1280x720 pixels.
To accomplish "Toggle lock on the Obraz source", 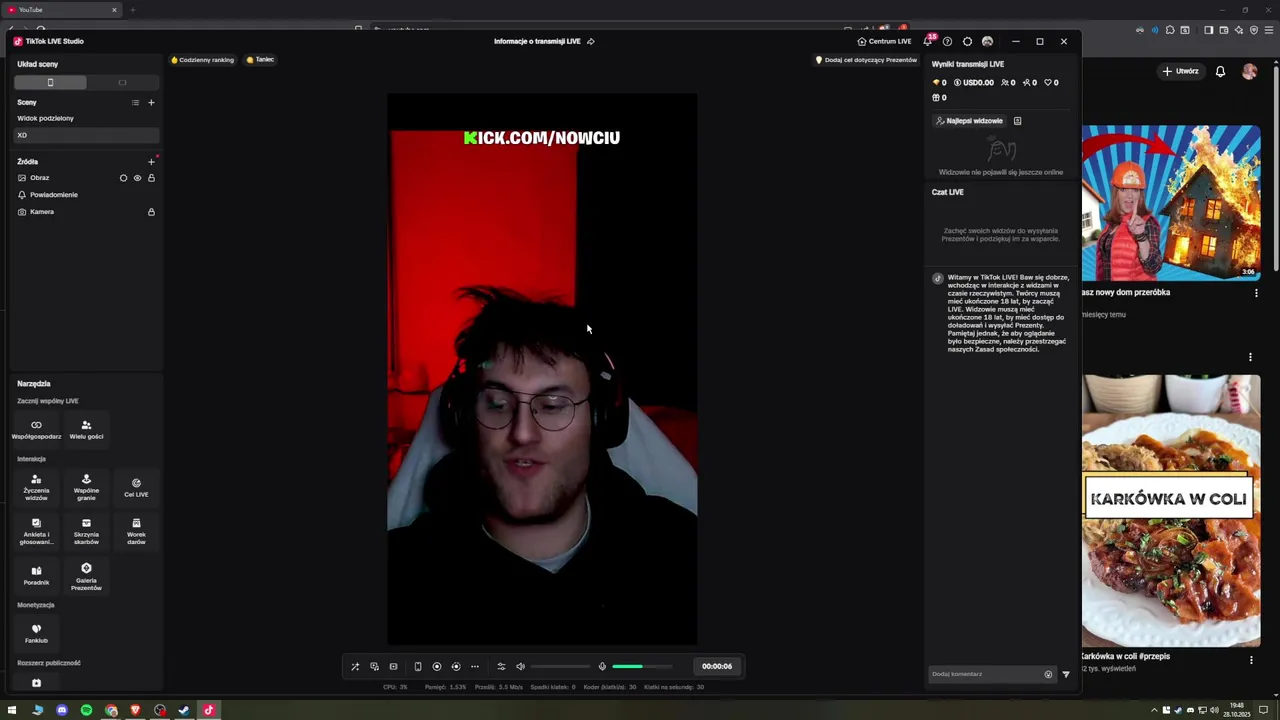I will [x=152, y=178].
